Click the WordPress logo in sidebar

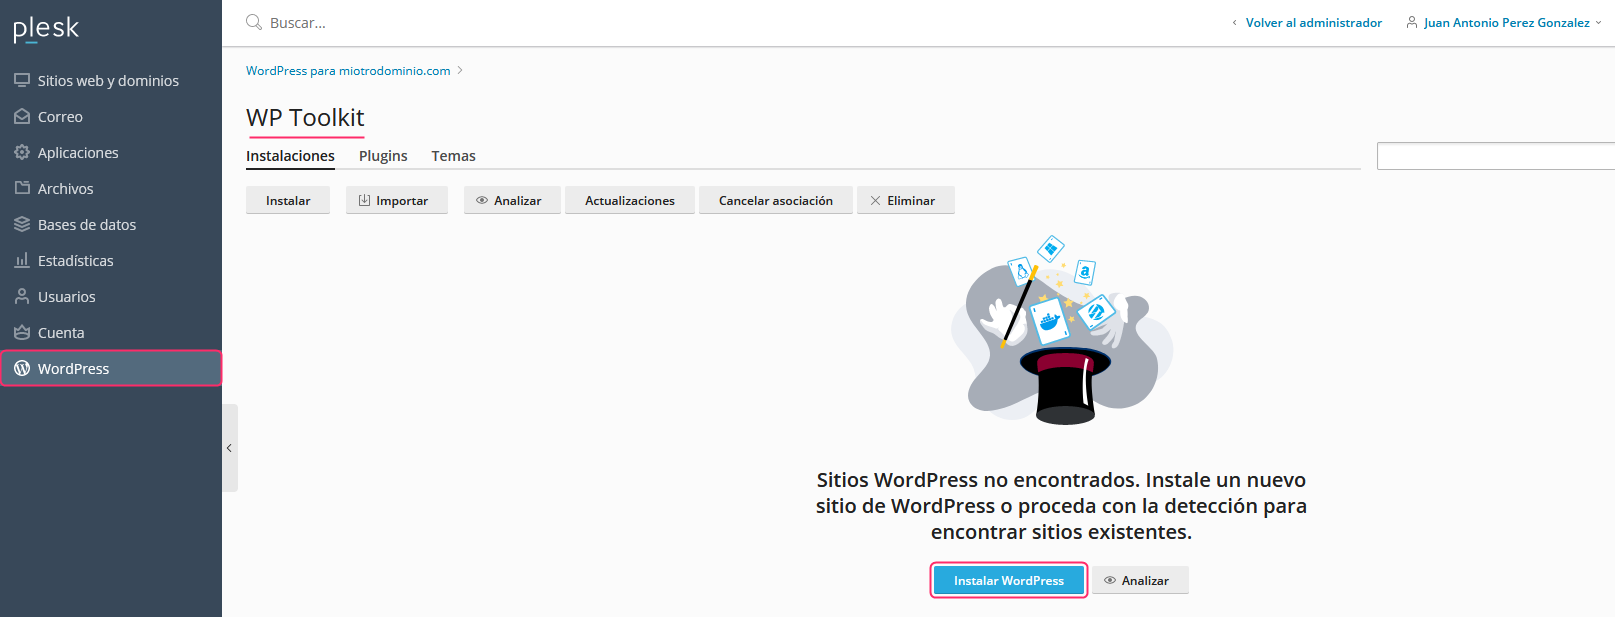[x=22, y=368]
